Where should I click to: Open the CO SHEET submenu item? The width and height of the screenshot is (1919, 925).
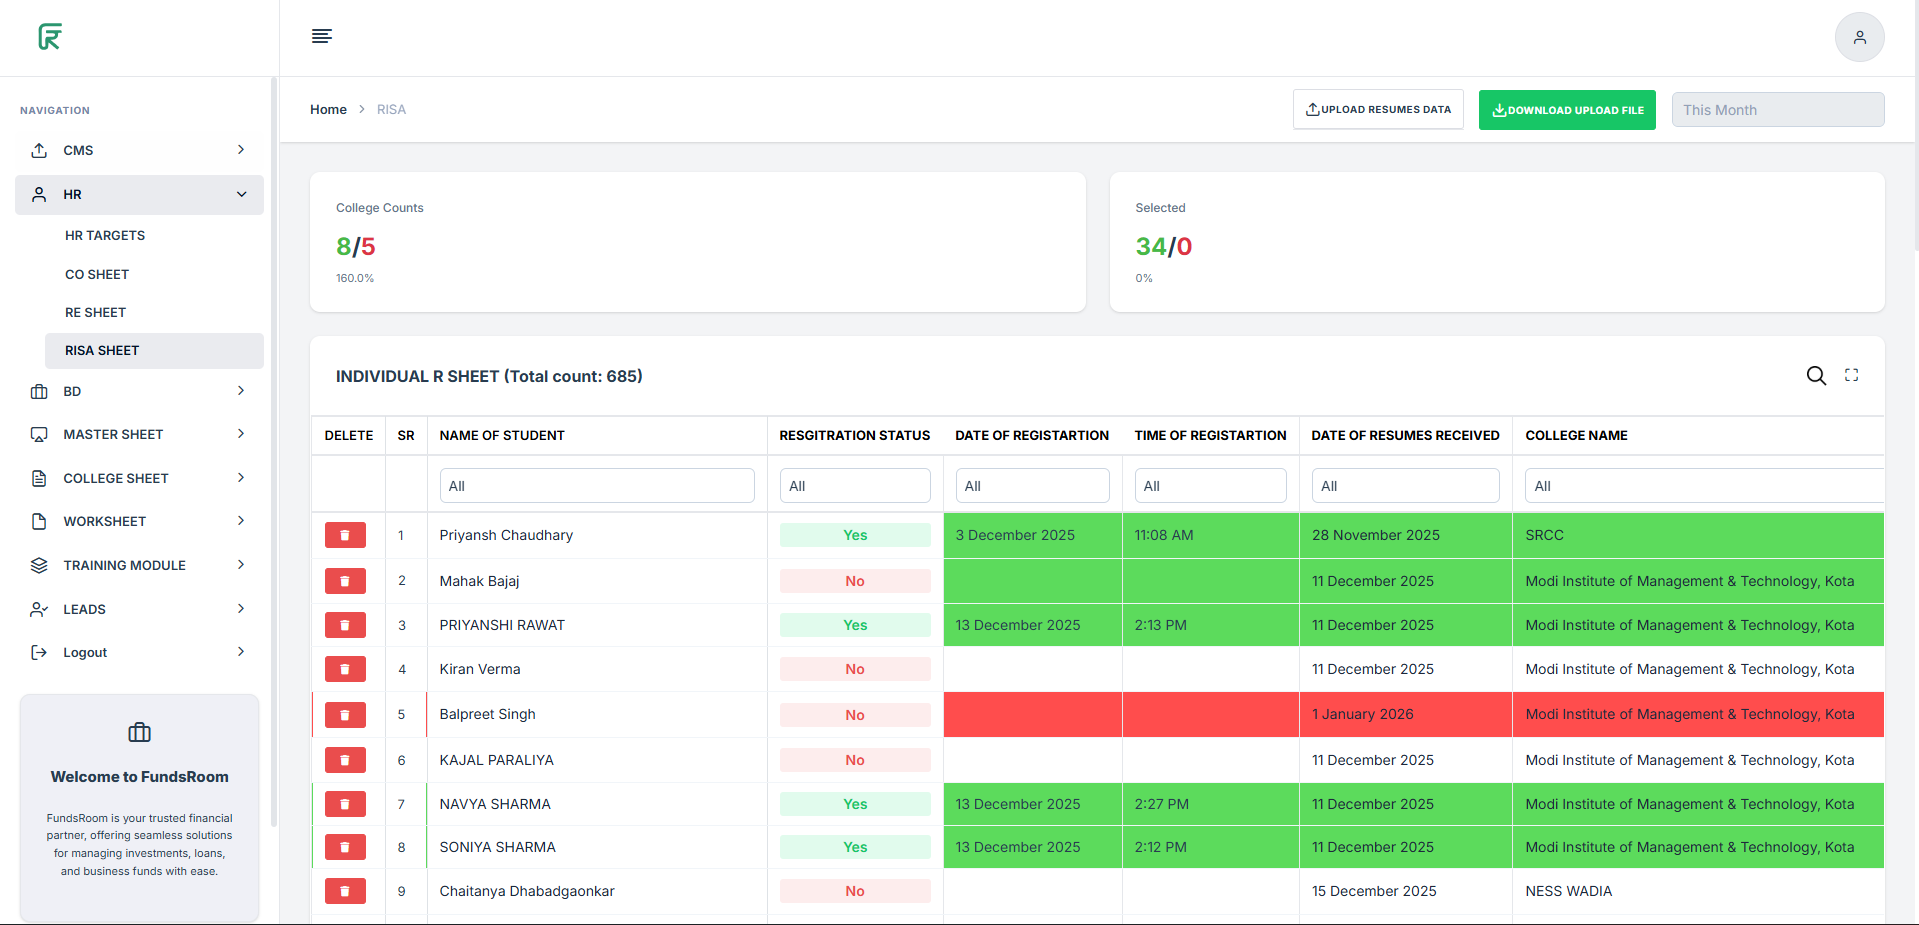click(x=97, y=274)
